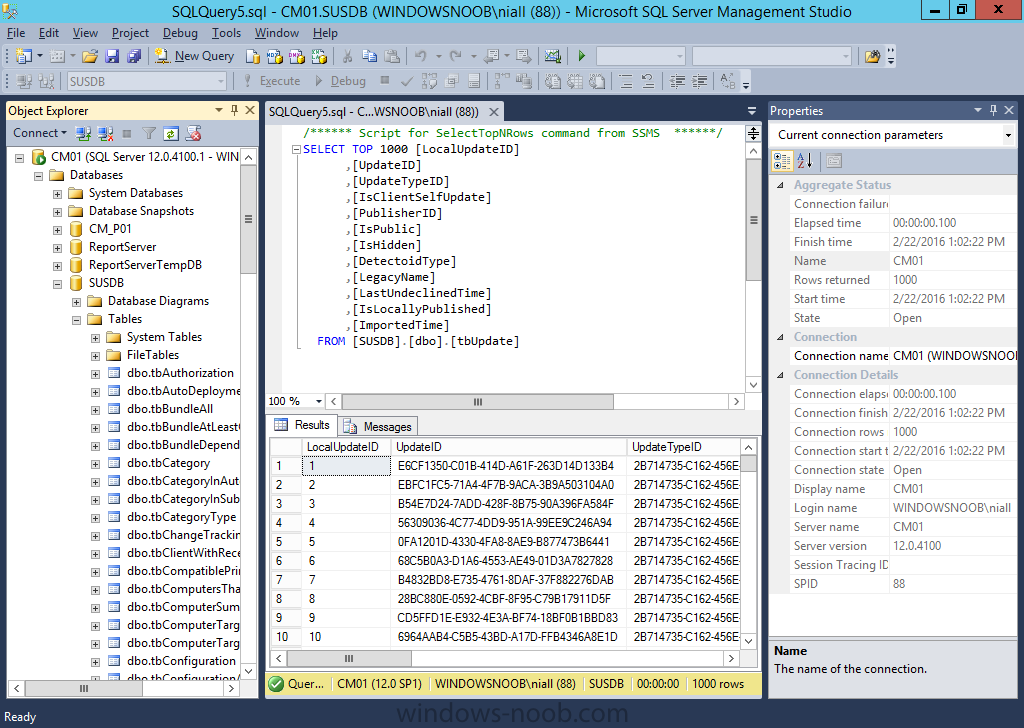Screen dimensions: 1024x728
Task: Switch output to Results to Grid
Action: tap(575, 82)
